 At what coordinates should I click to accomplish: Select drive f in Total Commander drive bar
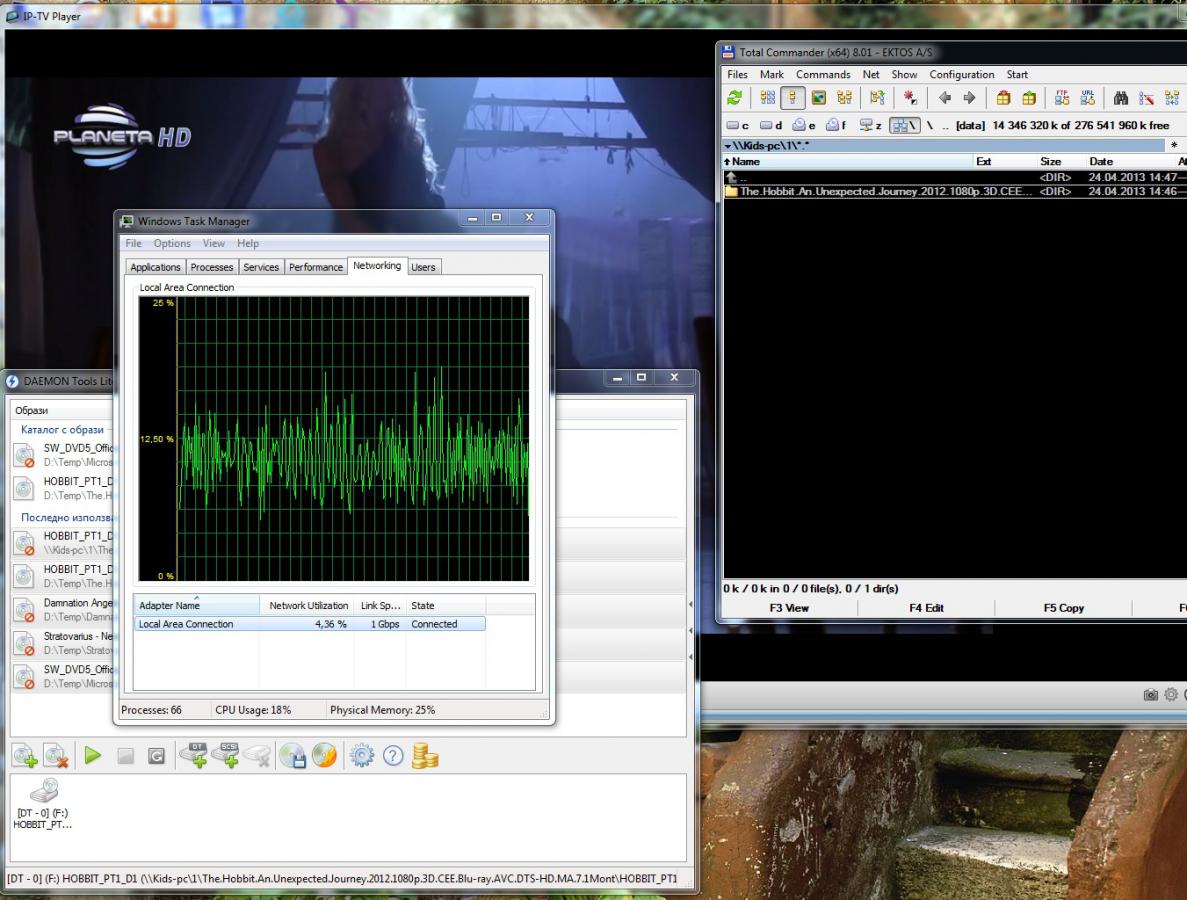(836, 126)
